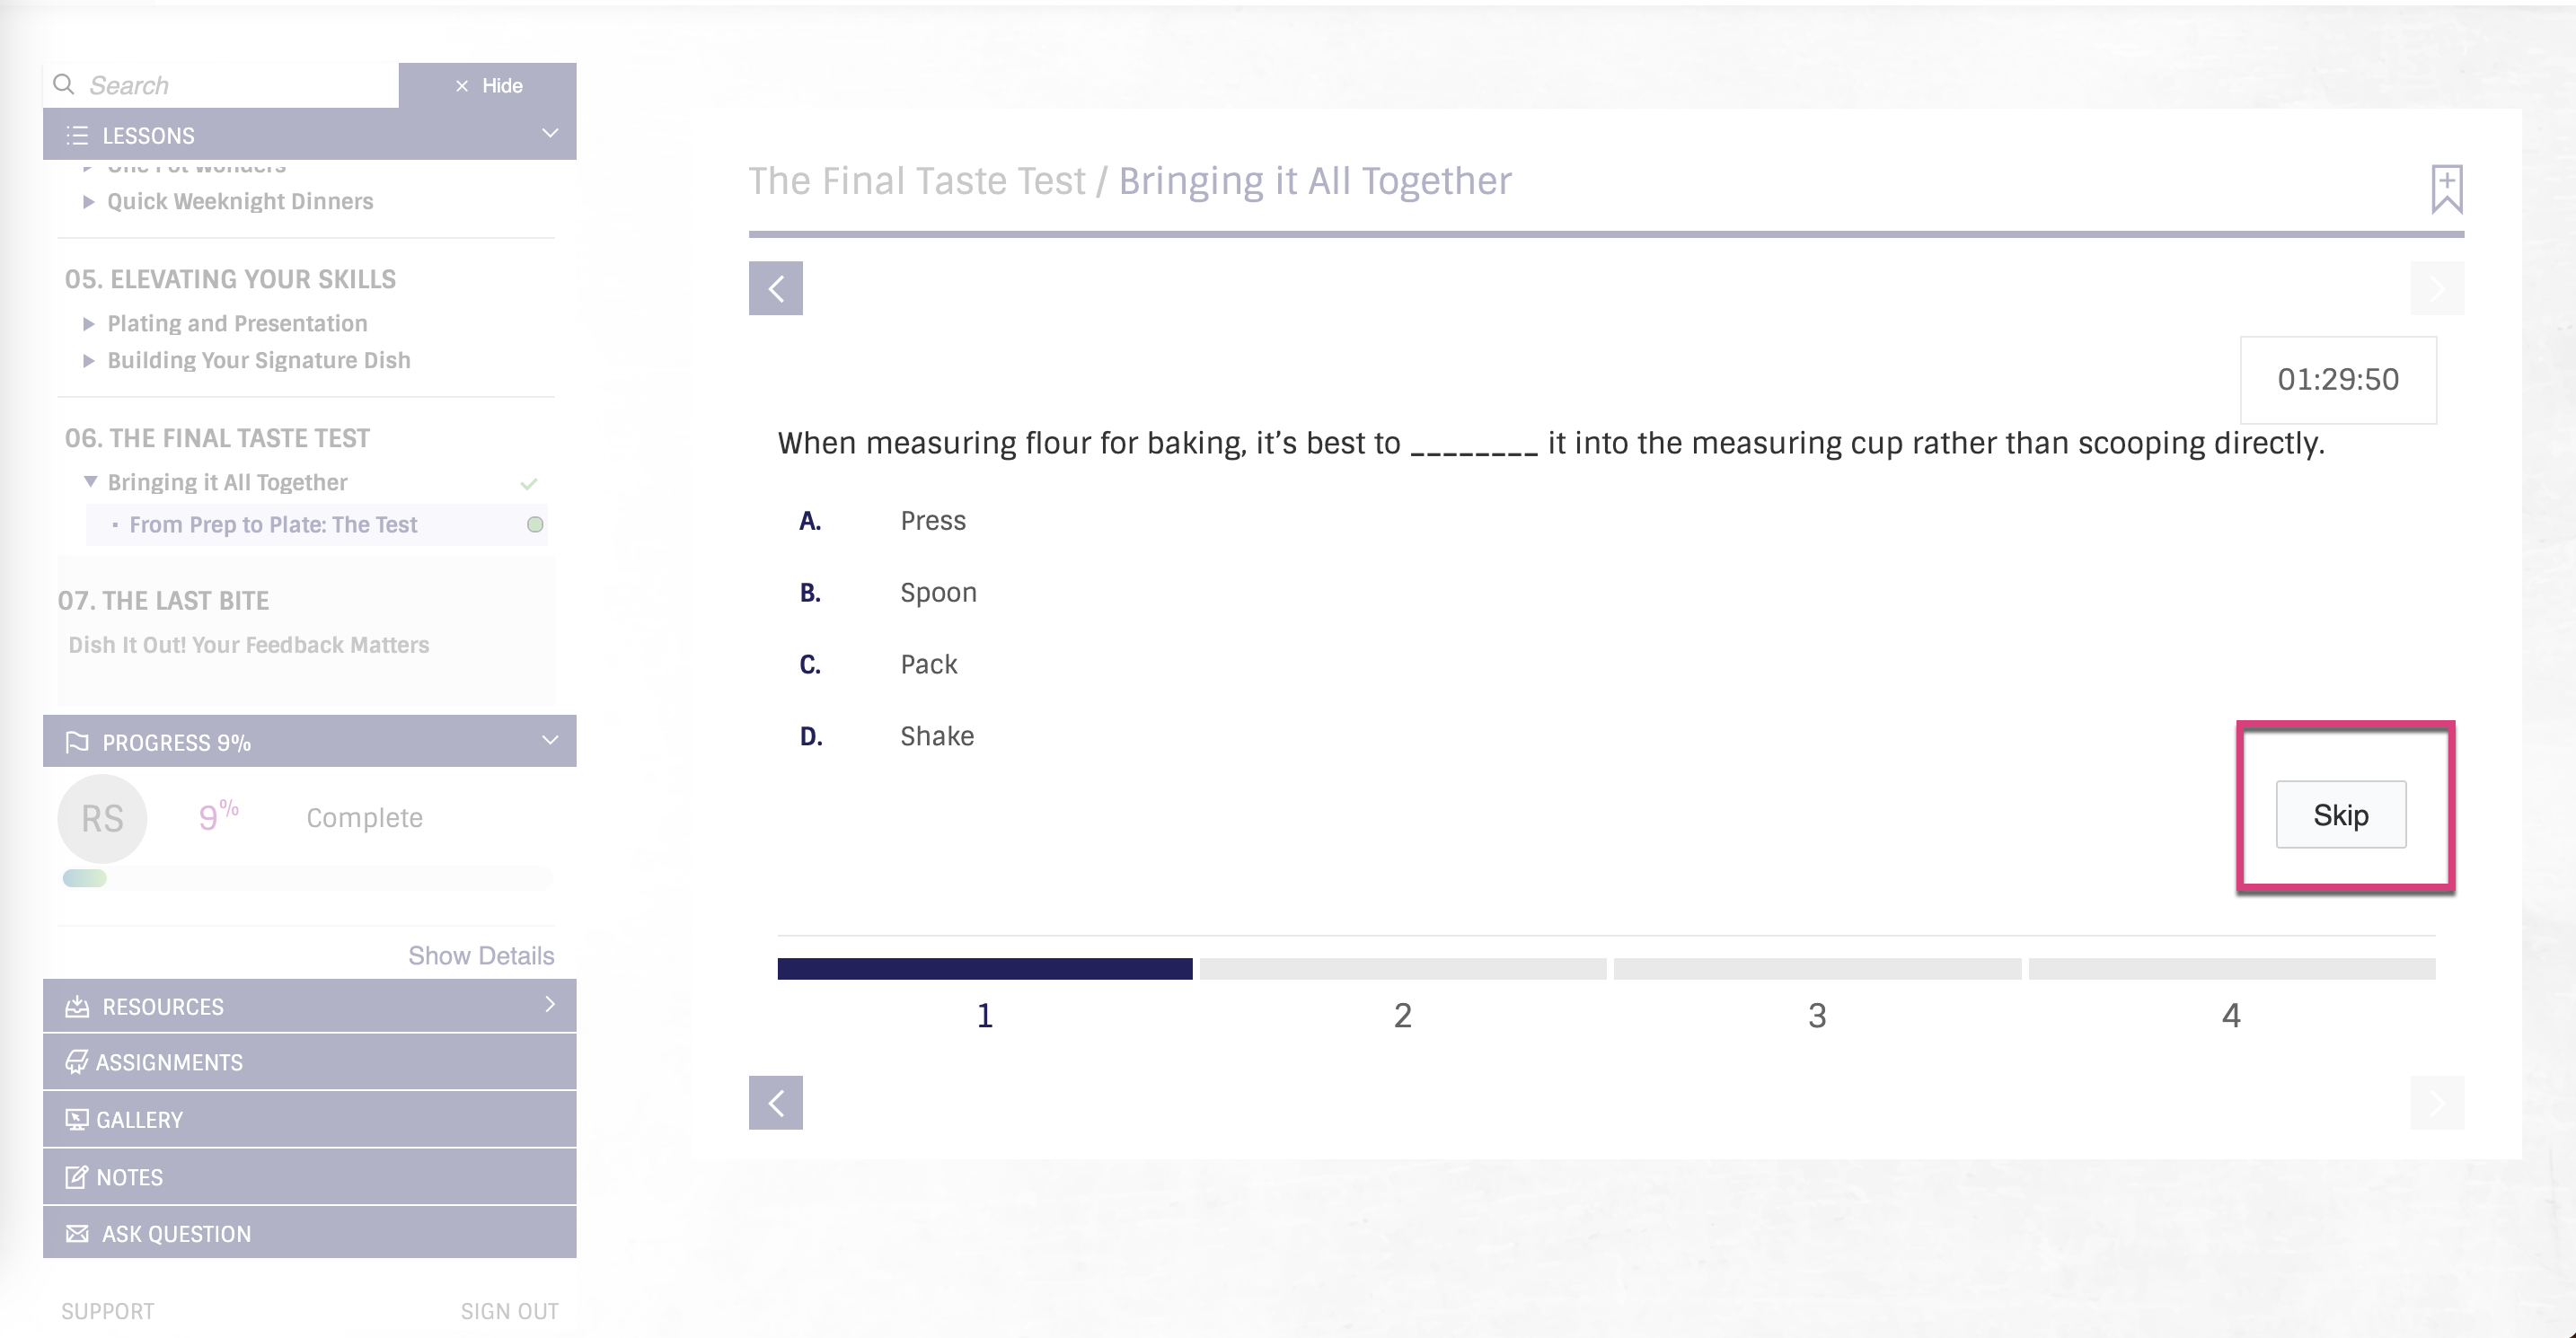This screenshot has width=2576, height=1338.
Task: Collapse the LESSONS panel
Action: 549,132
